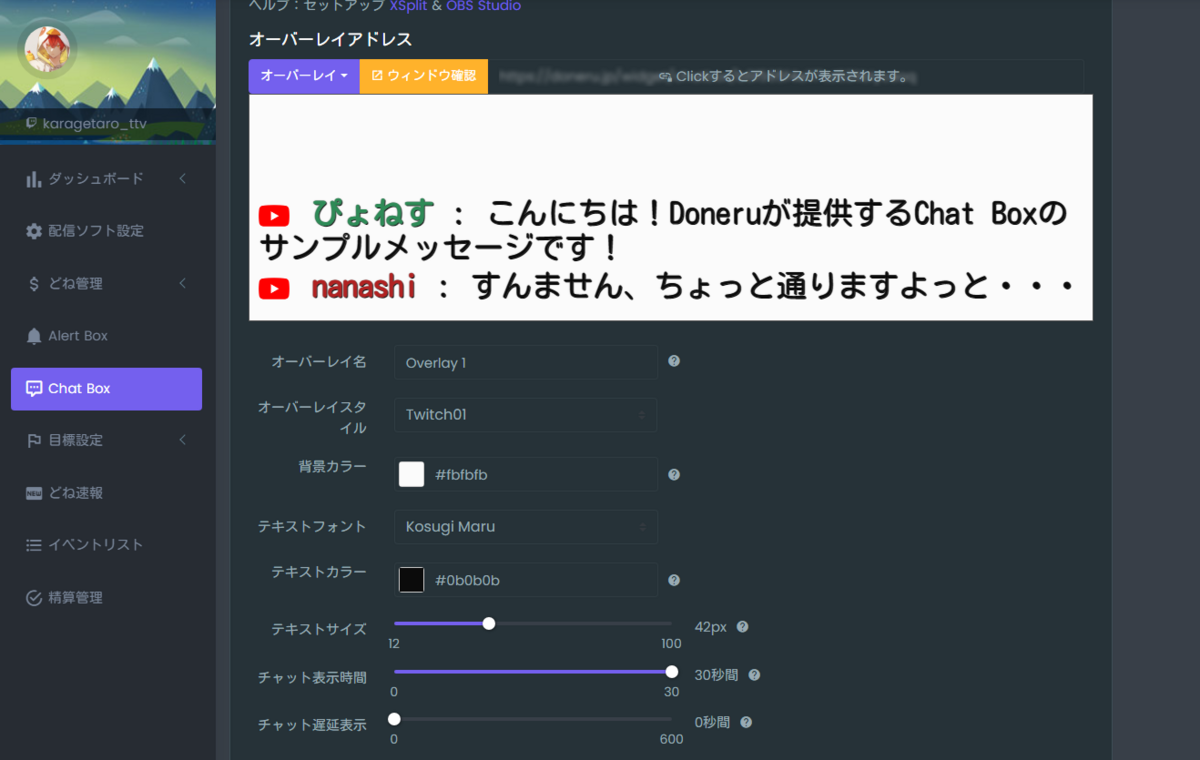1200x760 pixels.
Task: Click the イベントリスト list icon
Action: tap(34, 545)
